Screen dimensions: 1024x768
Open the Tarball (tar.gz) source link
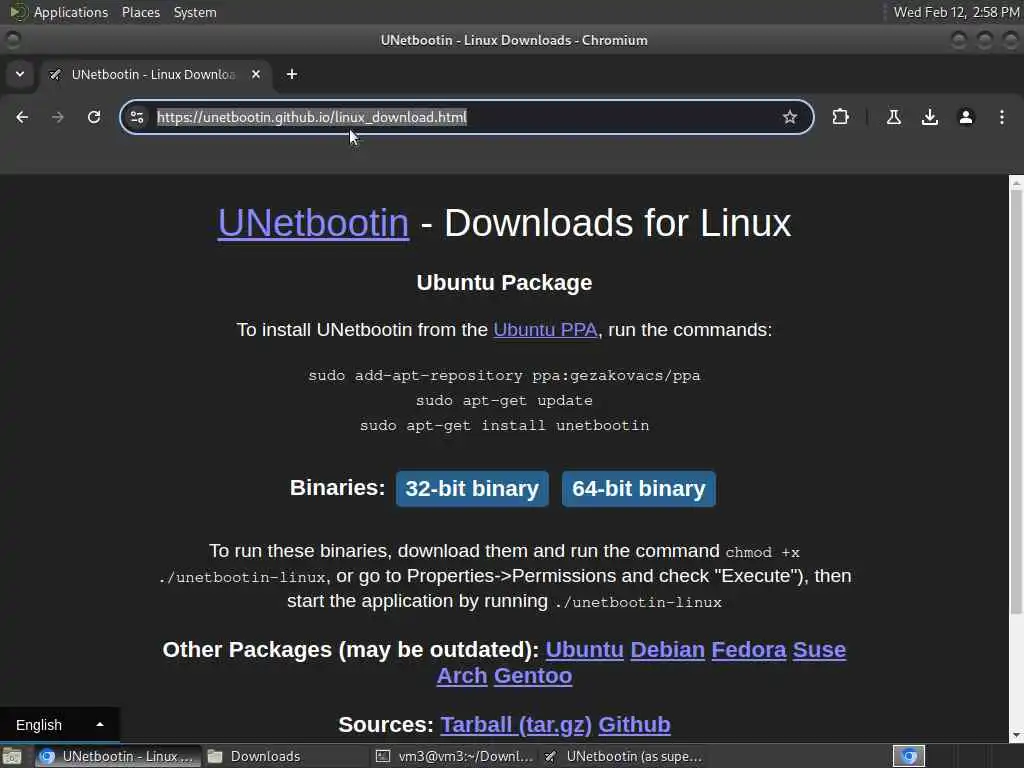[x=516, y=725]
